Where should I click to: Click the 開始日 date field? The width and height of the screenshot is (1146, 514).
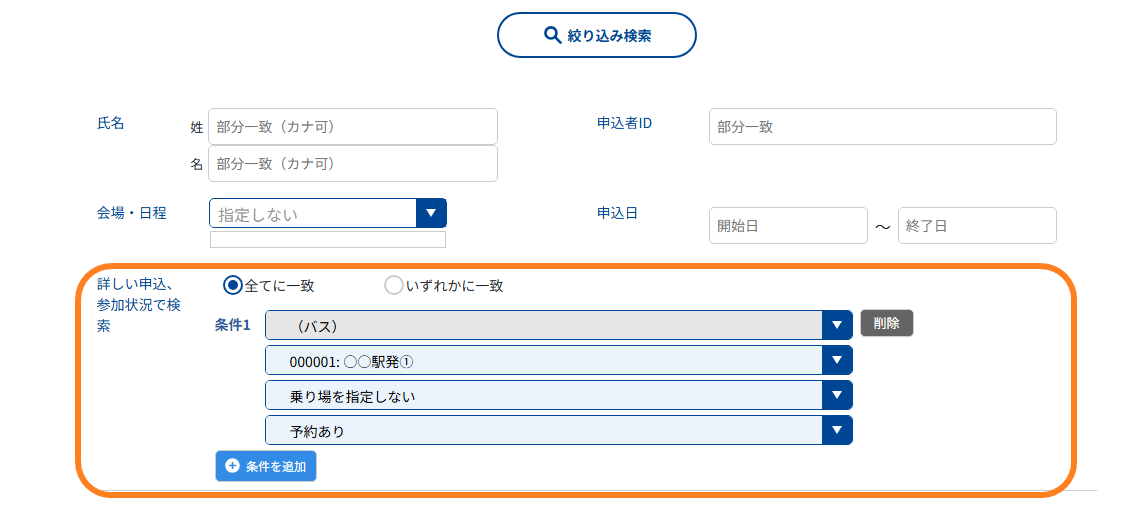pos(789,226)
